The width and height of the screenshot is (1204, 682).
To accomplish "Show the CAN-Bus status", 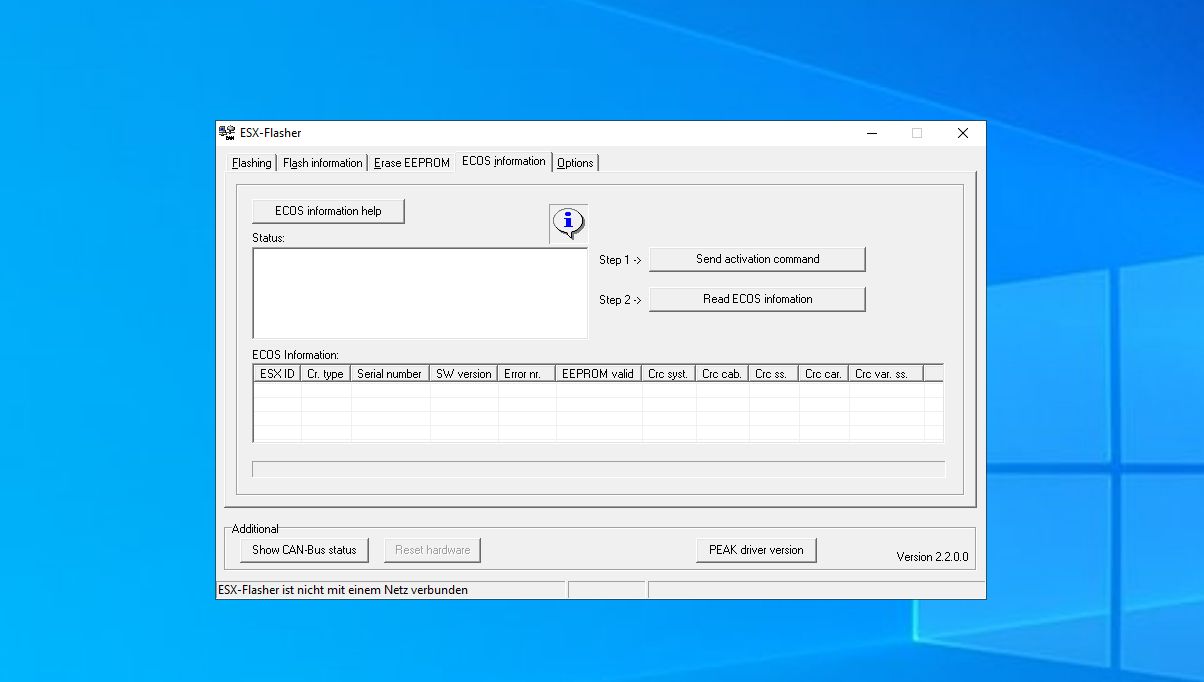I will [x=303, y=549].
